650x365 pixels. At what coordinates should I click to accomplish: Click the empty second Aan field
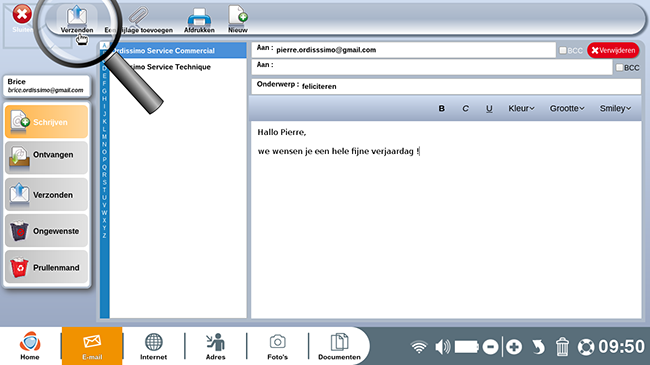[x=432, y=67]
